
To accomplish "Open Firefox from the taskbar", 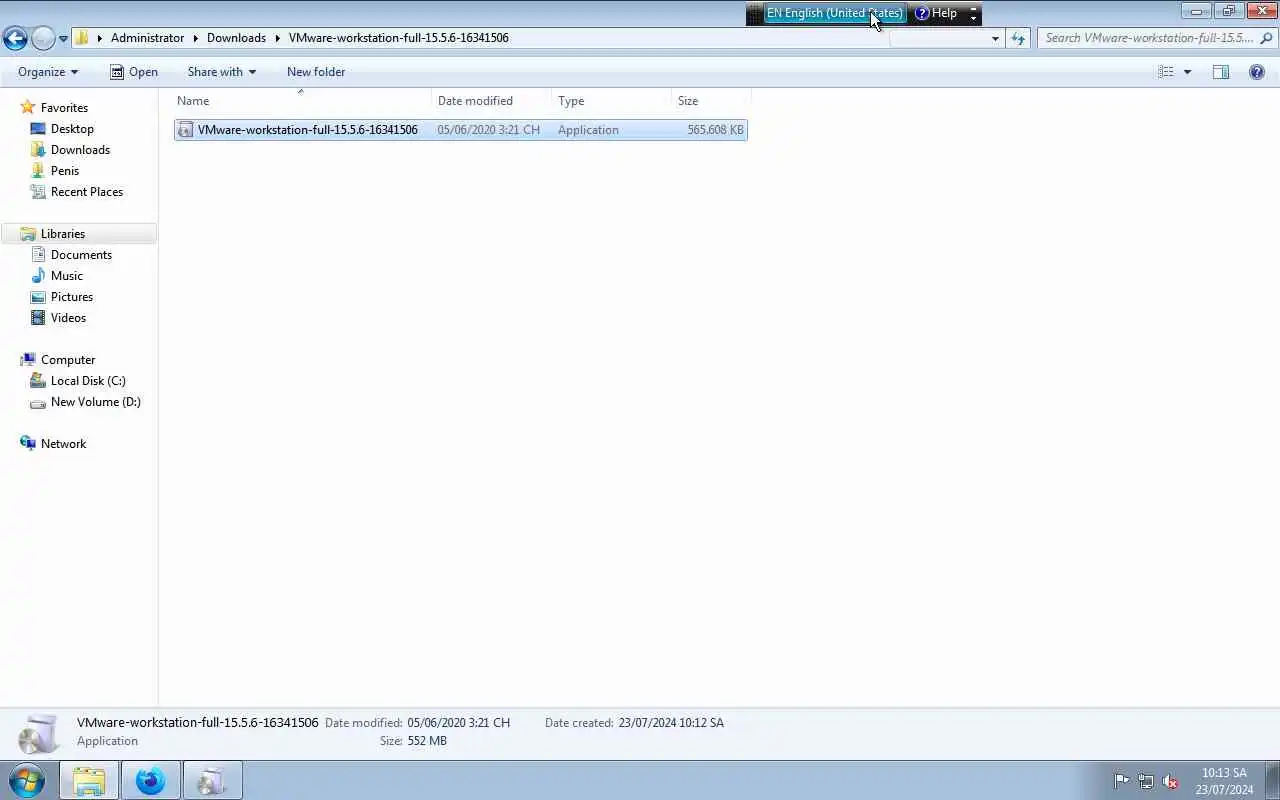I will point(151,780).
